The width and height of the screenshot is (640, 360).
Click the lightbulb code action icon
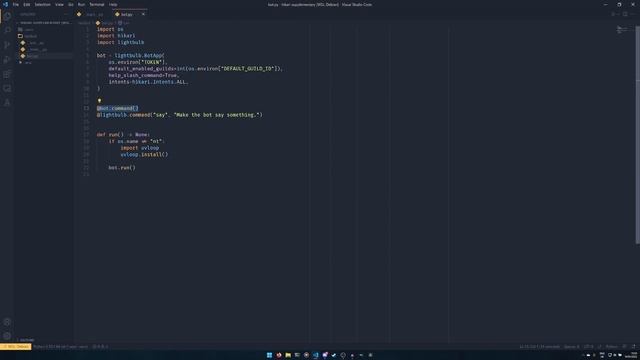(99, 101)
